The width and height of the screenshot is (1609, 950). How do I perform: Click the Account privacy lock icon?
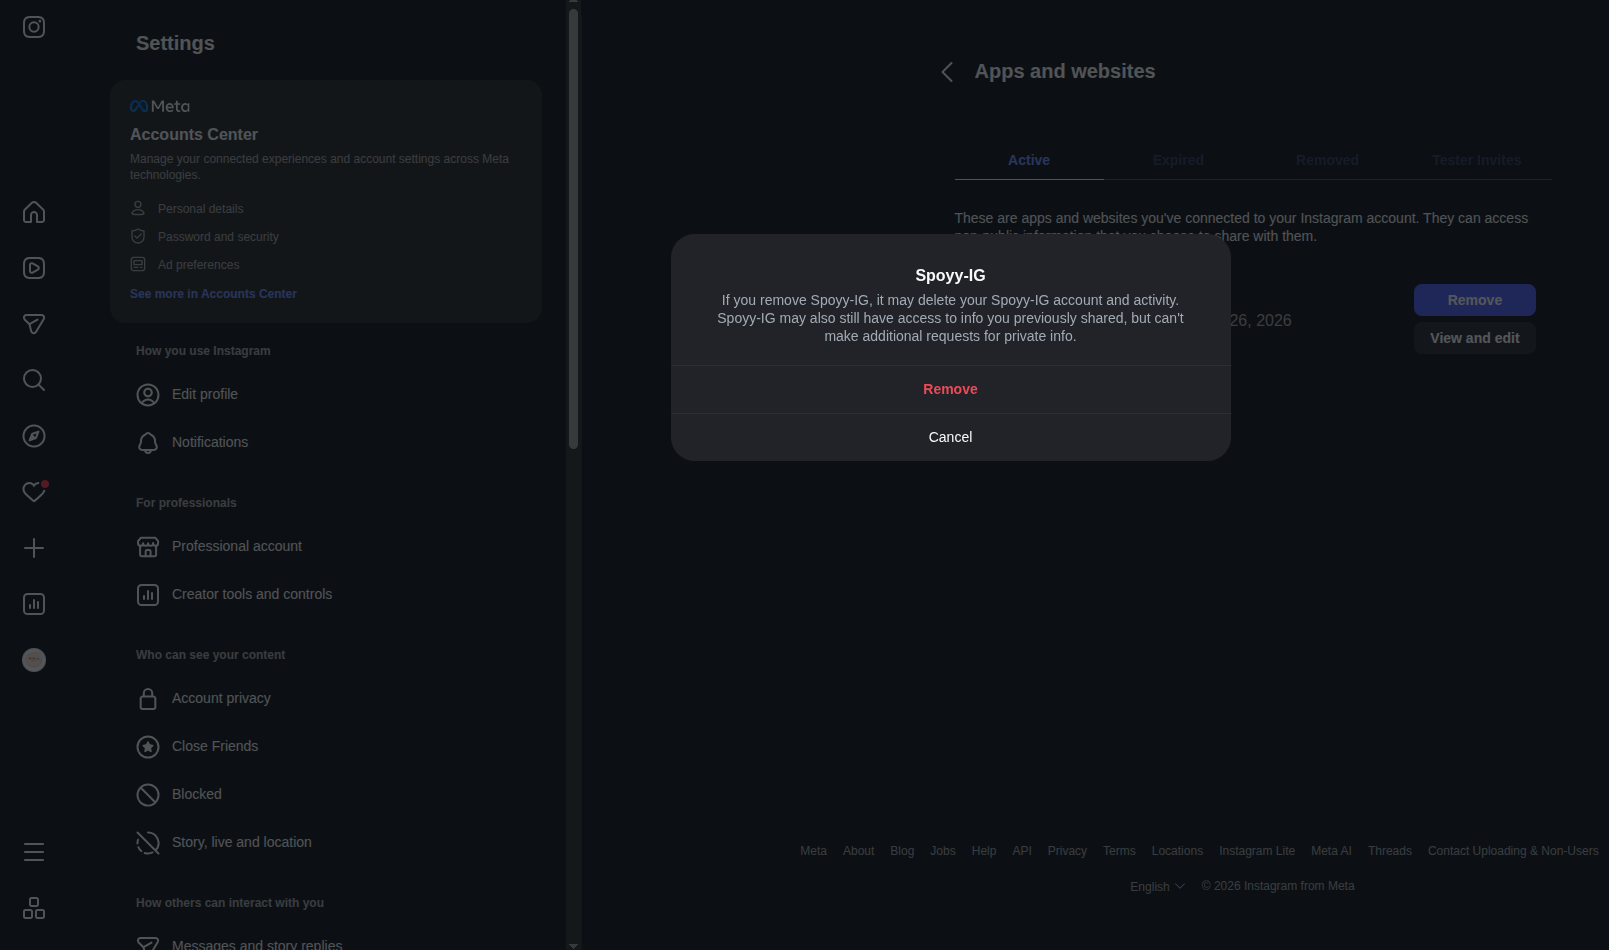point(148,699)
